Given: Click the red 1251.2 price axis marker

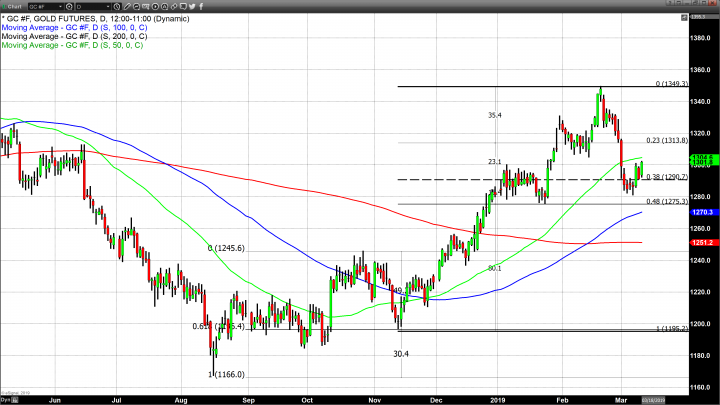Looking at the screenshot, I should pos(701,242).
